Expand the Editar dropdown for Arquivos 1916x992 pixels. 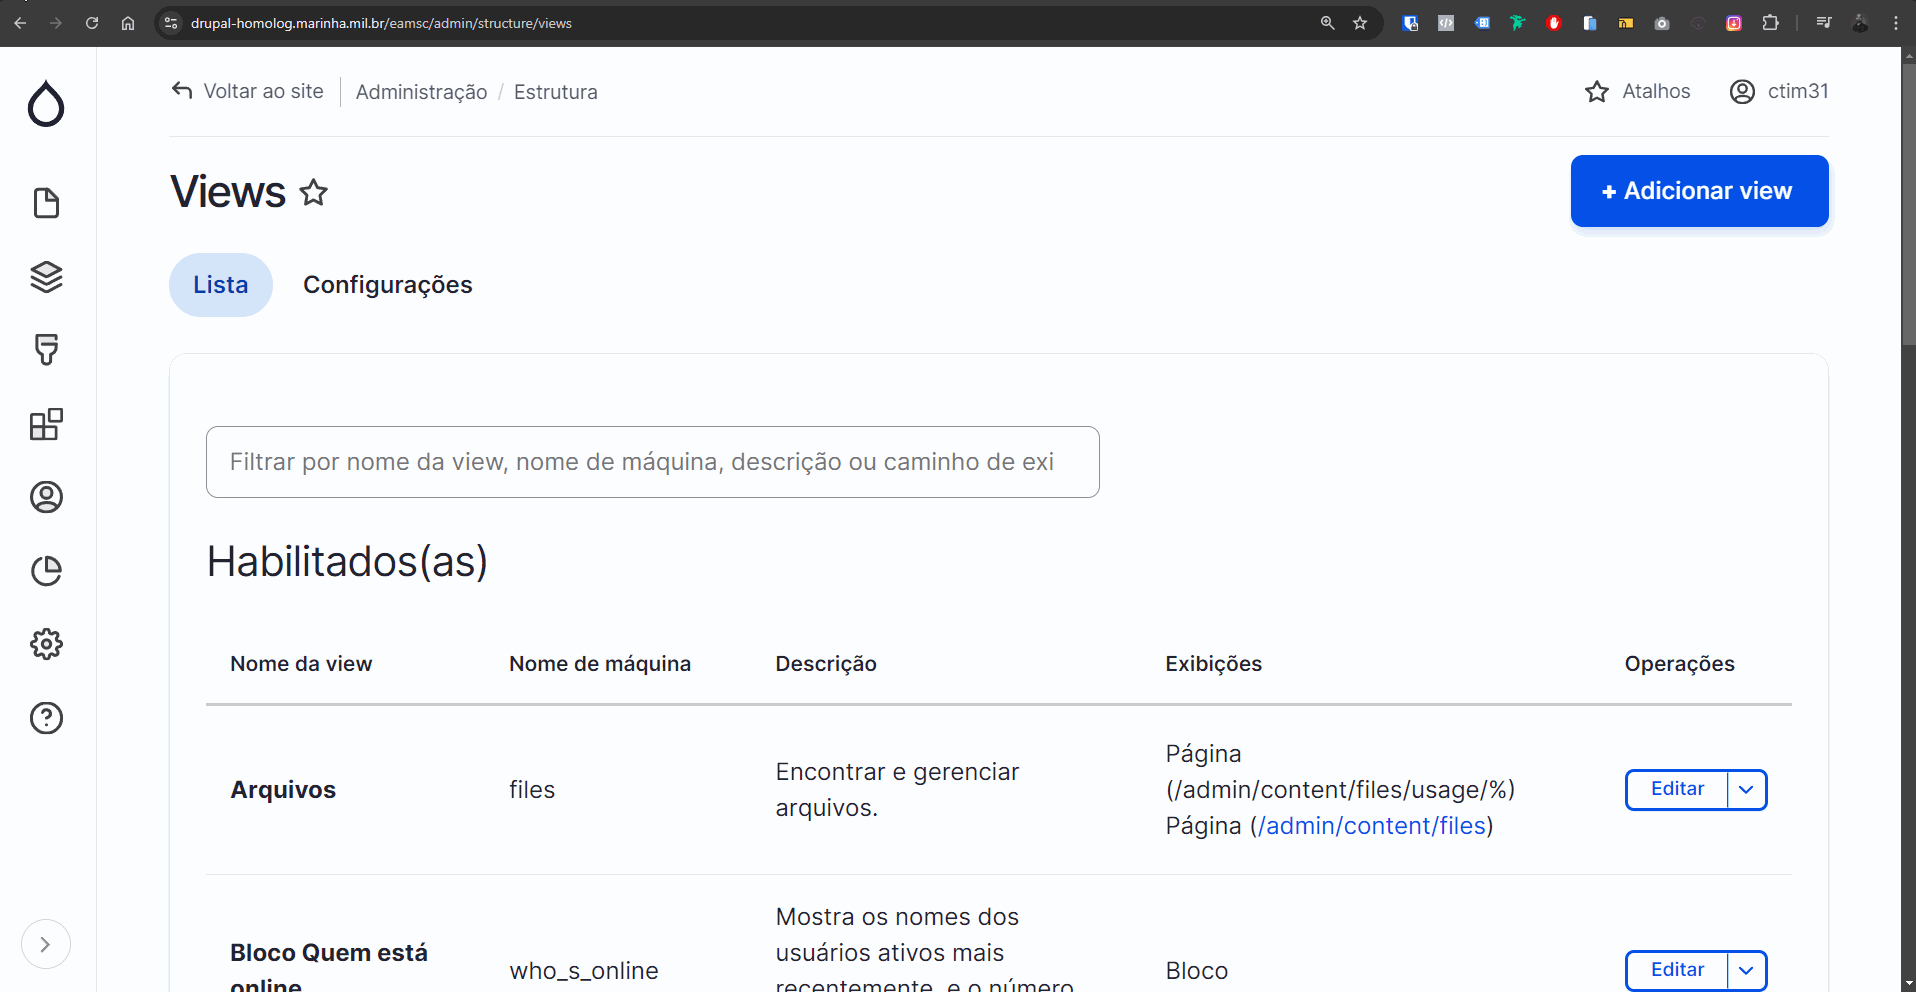pos(1747,789)
